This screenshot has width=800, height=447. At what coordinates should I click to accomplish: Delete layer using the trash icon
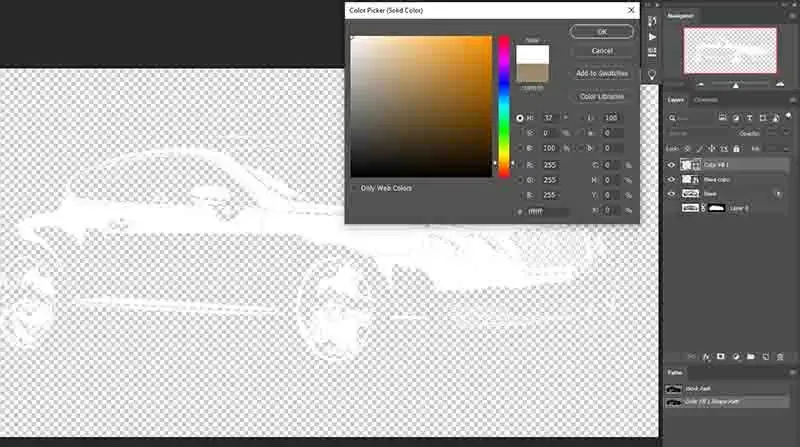pyautogui.click(x=780, y=357)
